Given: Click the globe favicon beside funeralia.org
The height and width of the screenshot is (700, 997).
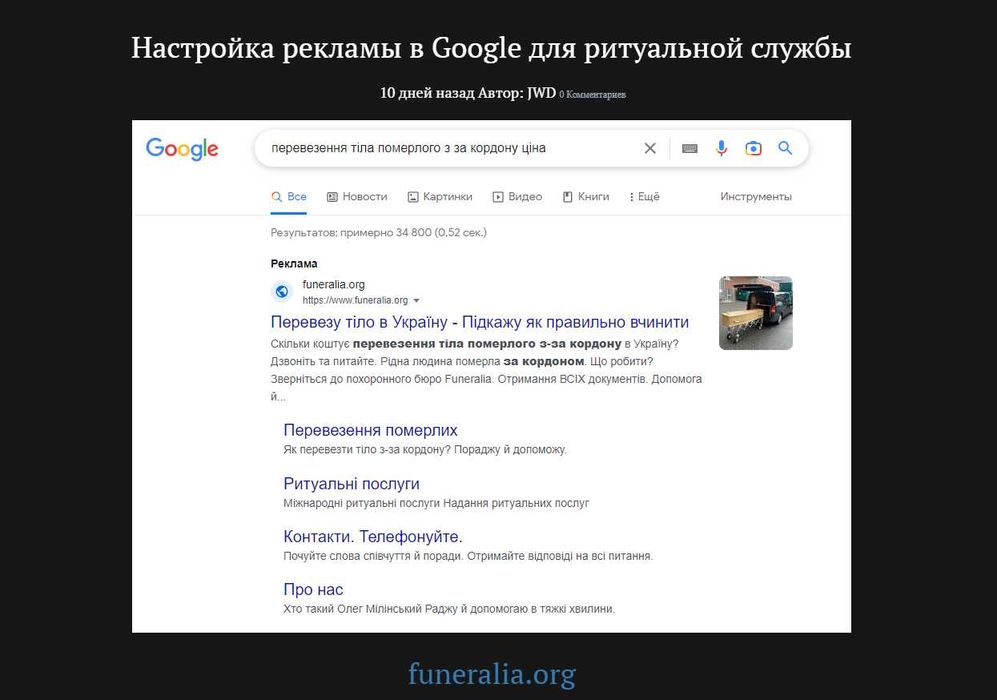Looking at the screenshot, I should point(282,292).
